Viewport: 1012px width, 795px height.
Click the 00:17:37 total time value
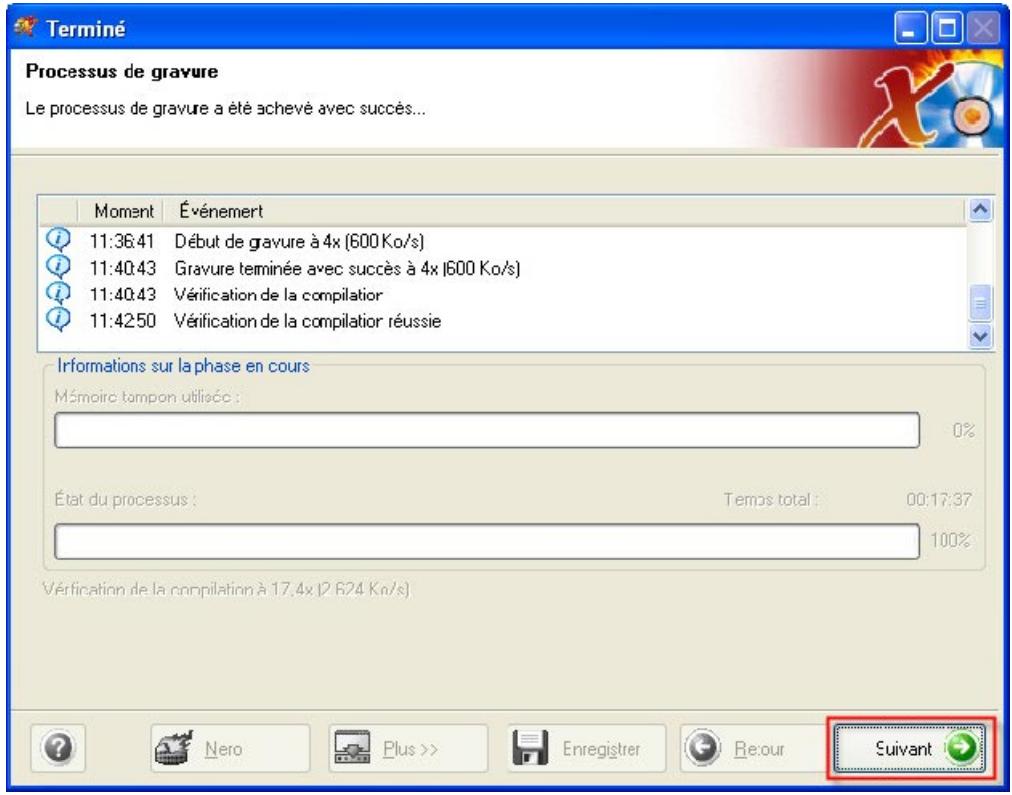pyautogui.click(x=938, y=499)
